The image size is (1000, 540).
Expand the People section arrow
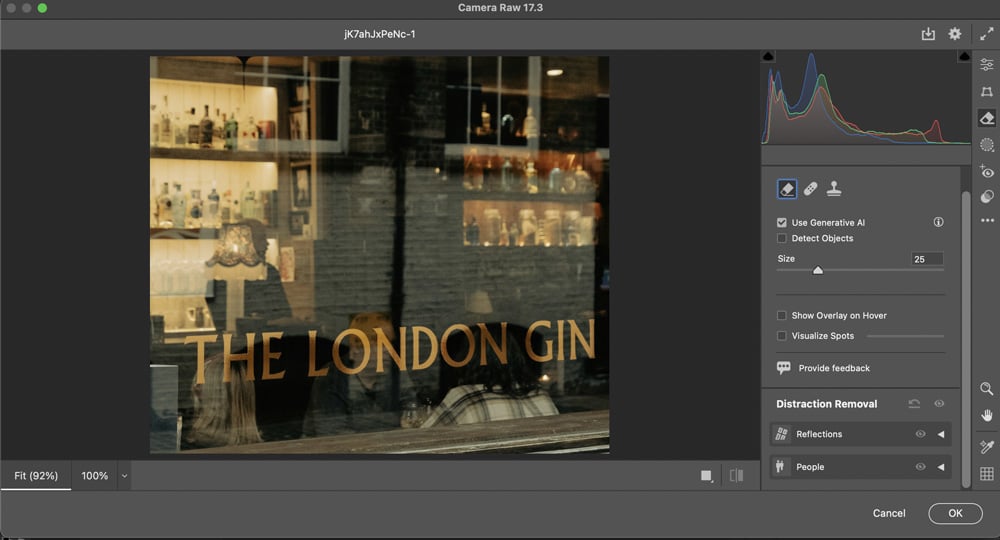coord(940,467)
